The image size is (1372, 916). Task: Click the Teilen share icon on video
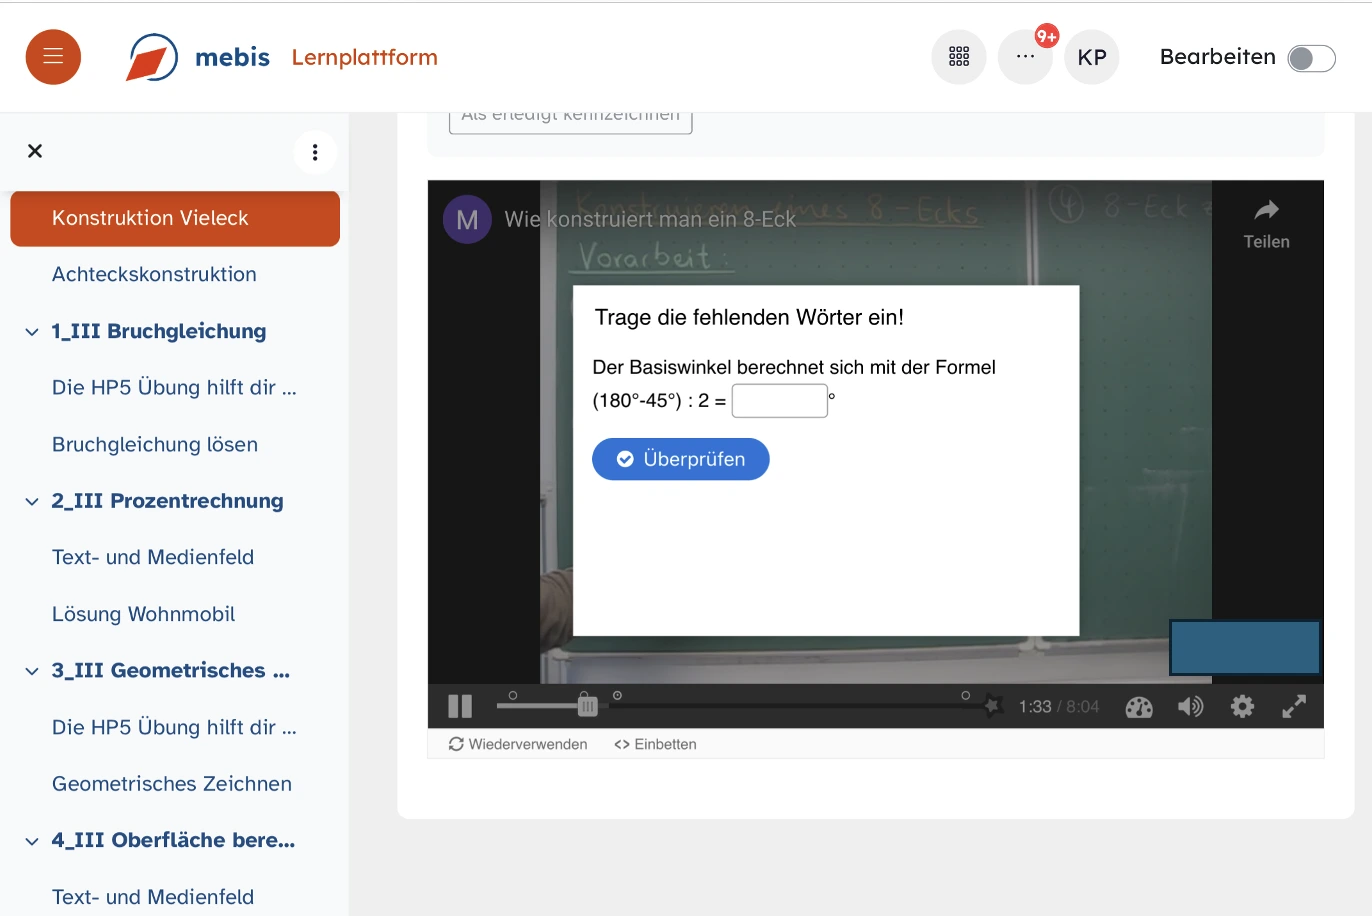(x=1266, y=224)
